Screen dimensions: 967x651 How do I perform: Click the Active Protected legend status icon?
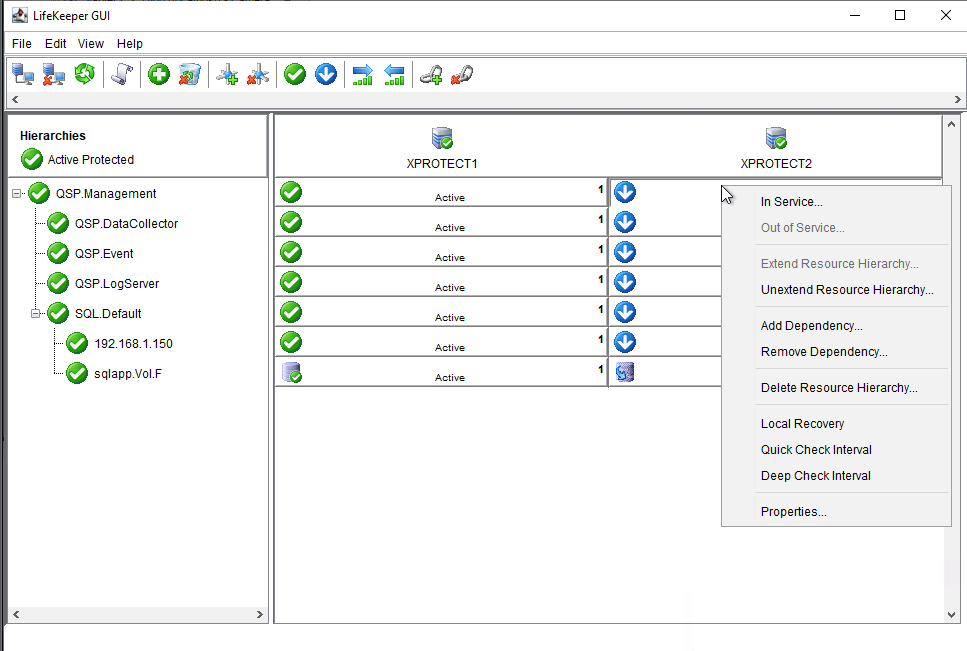tap(32, 160)
